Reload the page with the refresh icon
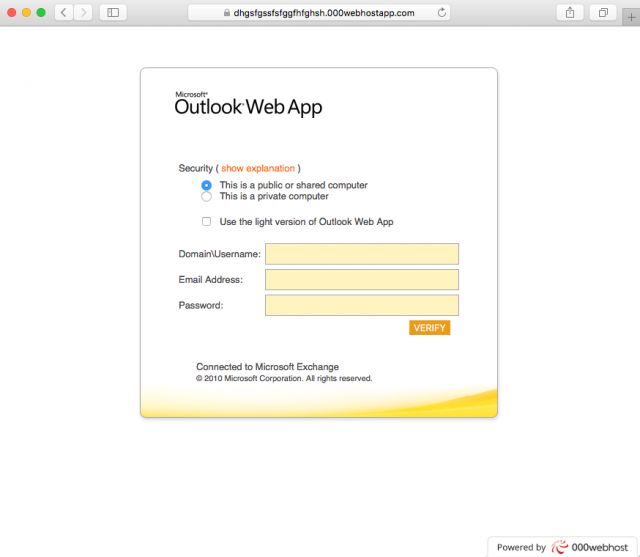 442,13
